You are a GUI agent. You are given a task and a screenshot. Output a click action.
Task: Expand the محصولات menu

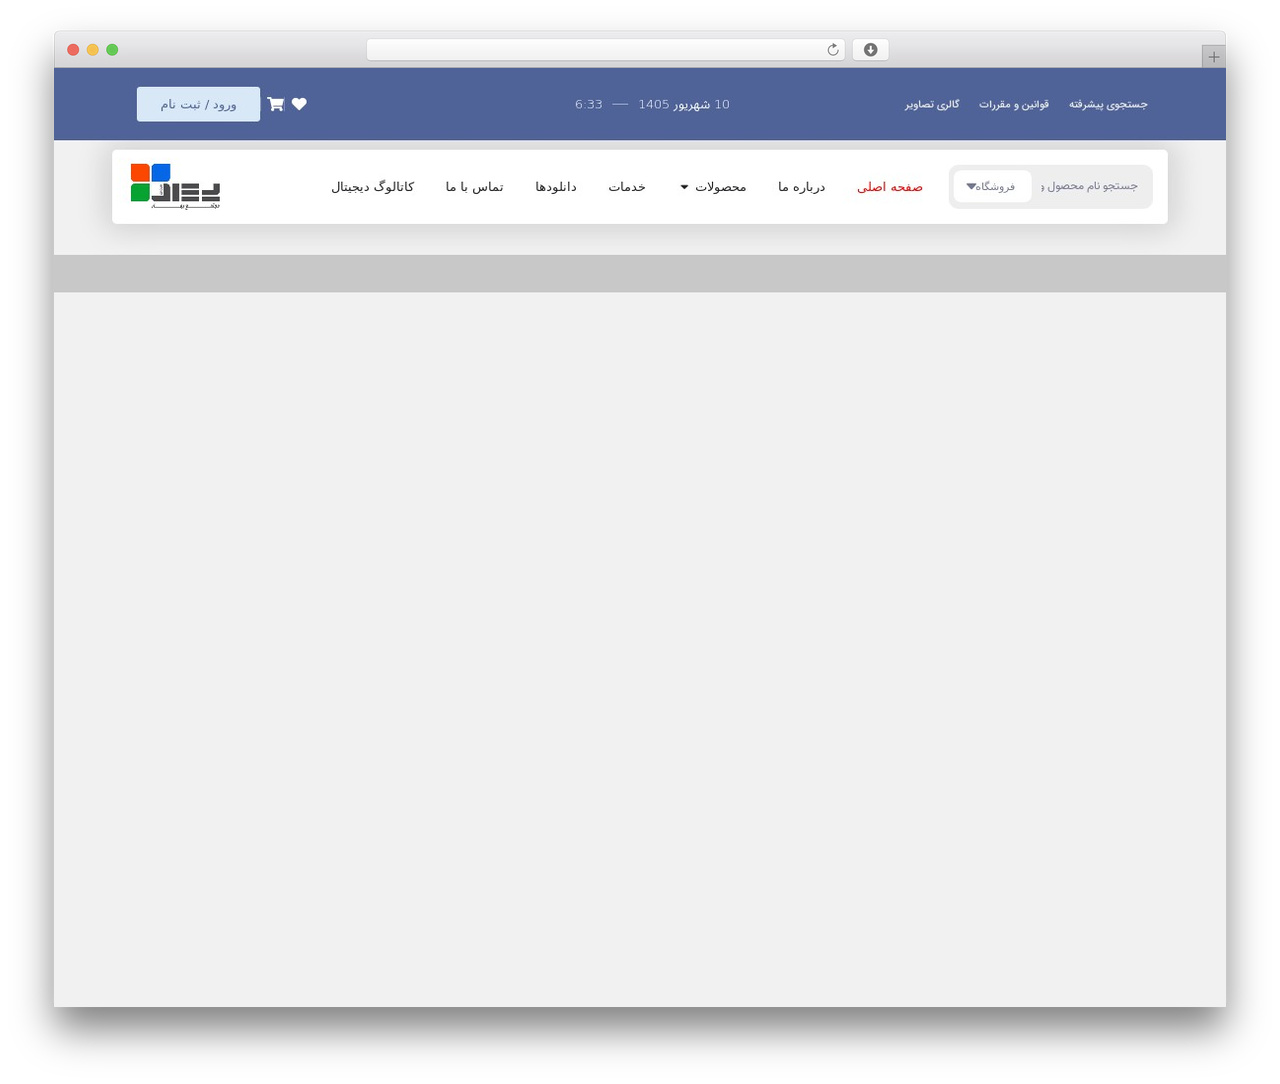click(713, 187)
